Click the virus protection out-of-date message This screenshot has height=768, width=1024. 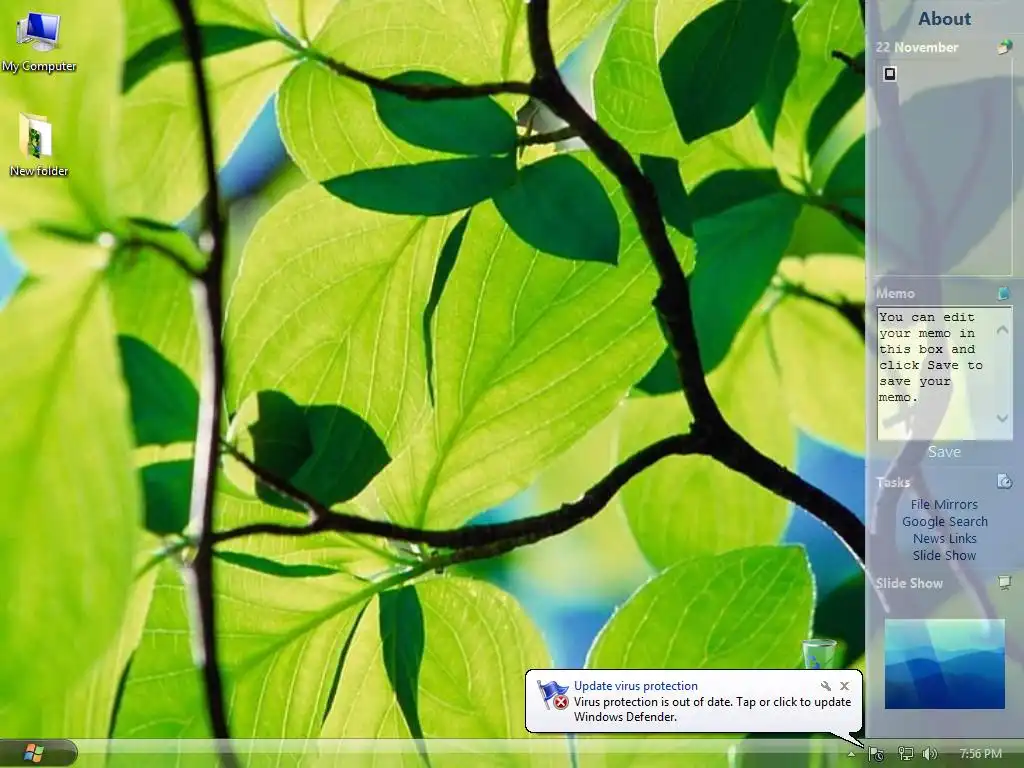pos(712,709)
